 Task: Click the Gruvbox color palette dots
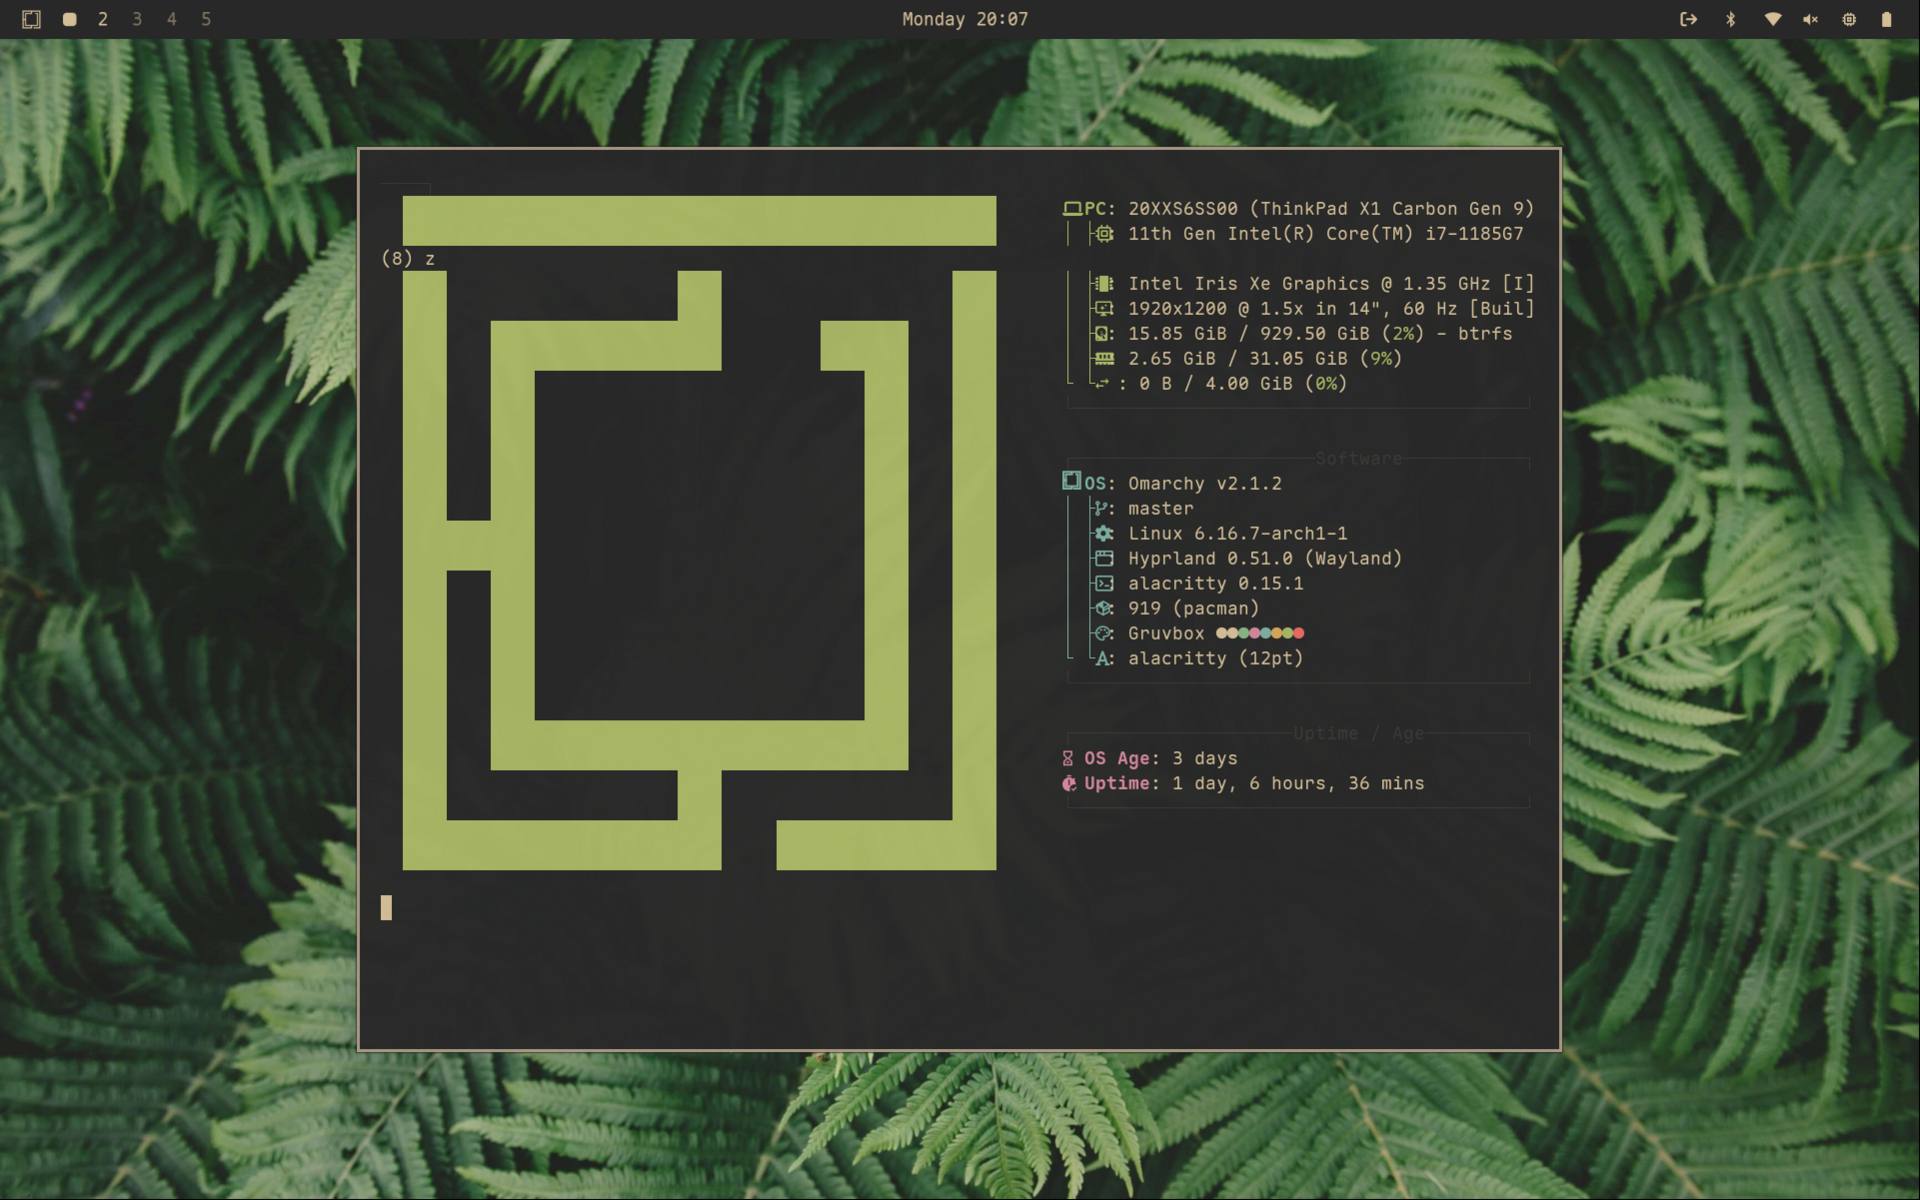tap(1259, 633)
